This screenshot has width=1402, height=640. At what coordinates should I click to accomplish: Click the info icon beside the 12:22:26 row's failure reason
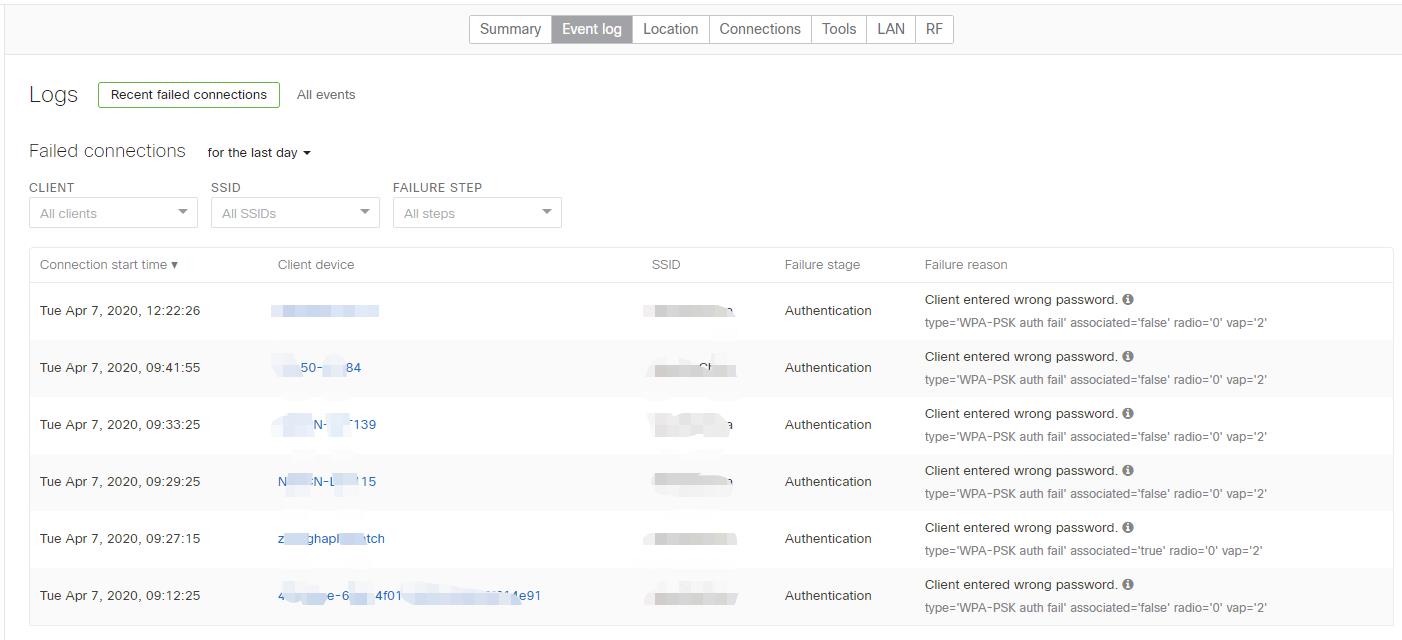coord(1127,299)
